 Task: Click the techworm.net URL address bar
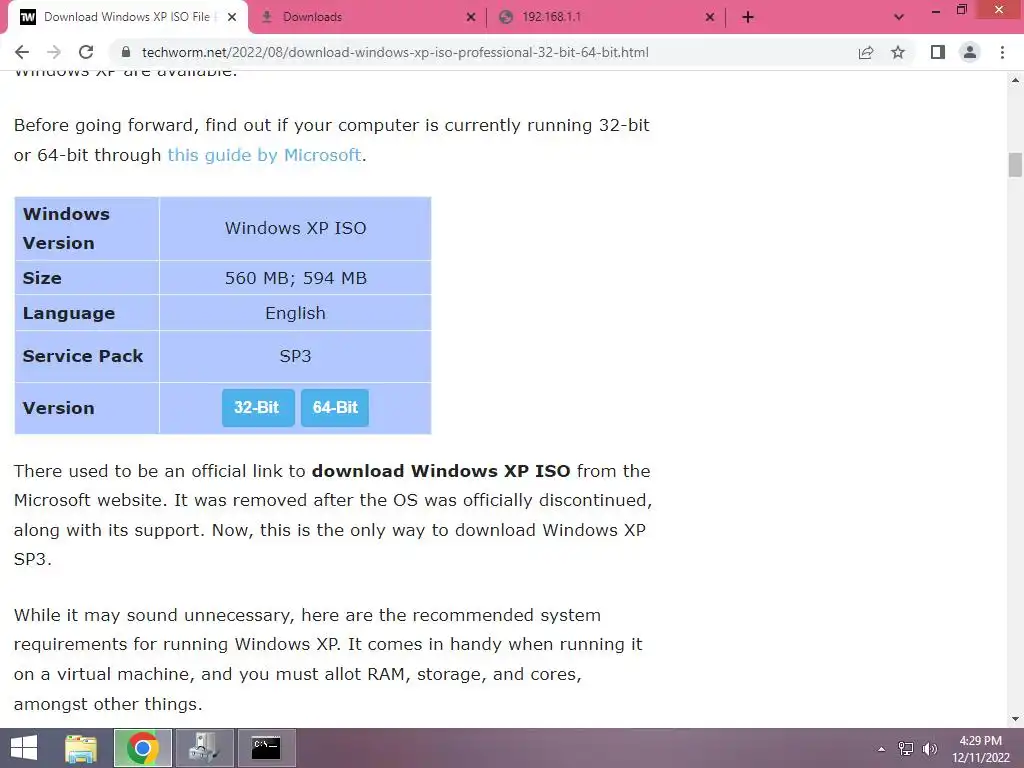pyautogui.click(x=395, y=52)
